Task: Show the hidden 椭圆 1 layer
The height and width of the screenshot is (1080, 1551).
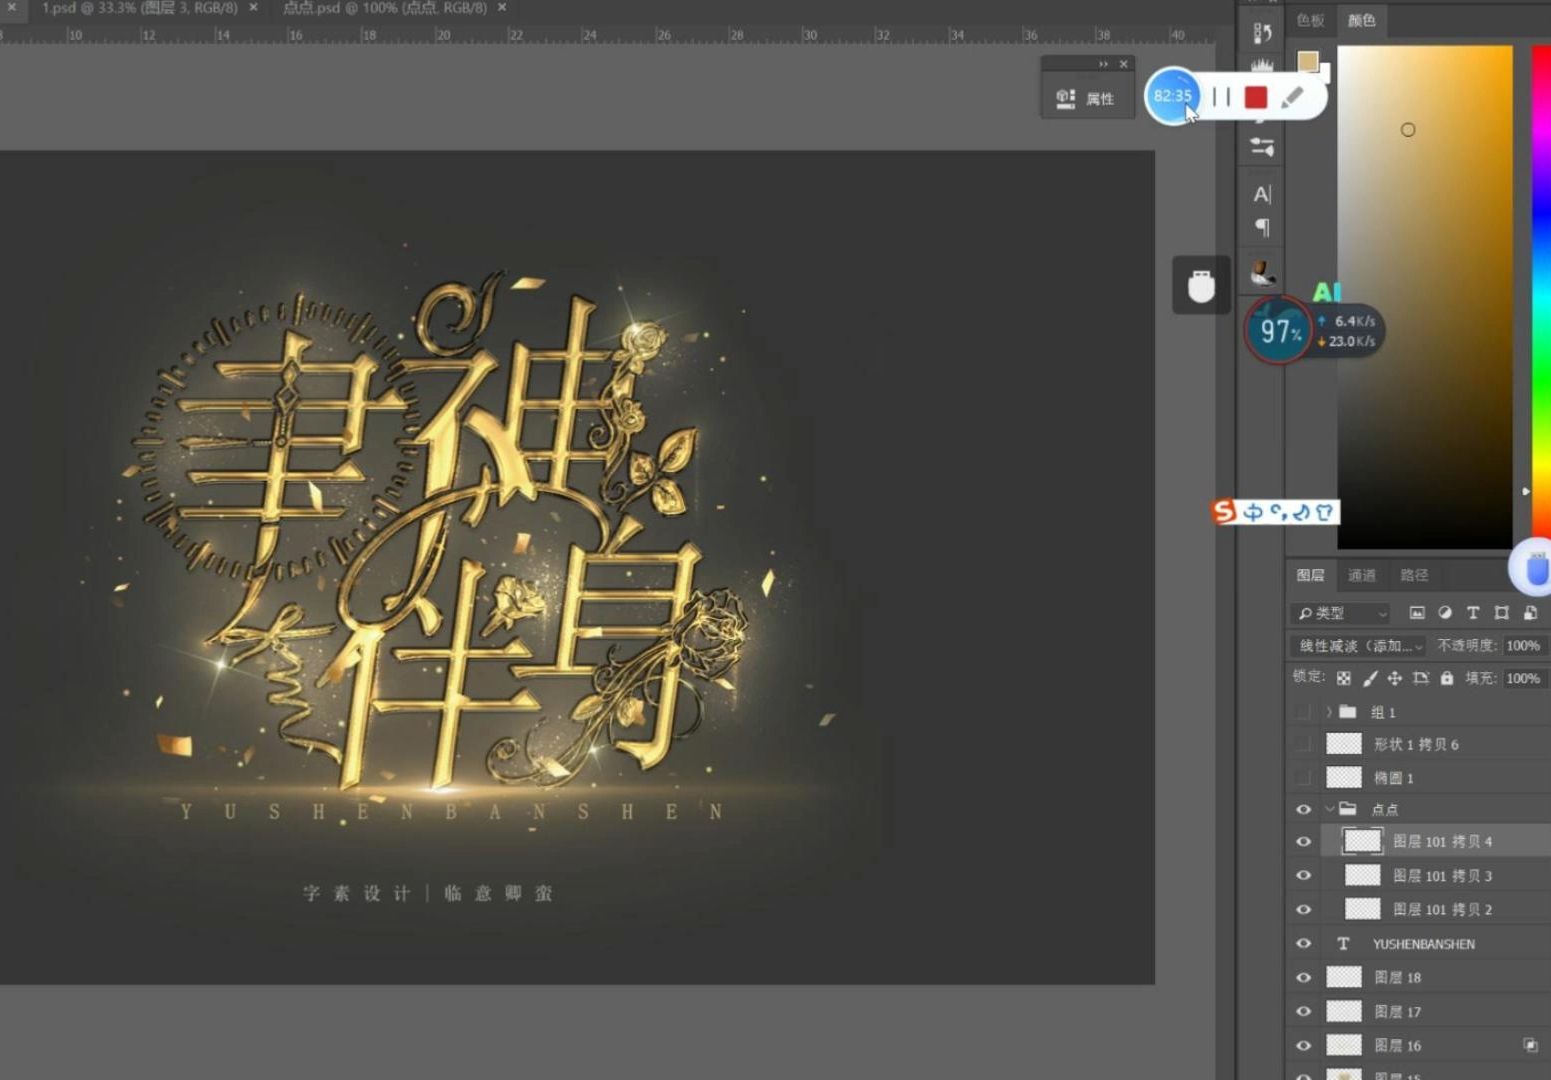Action: click(1303, 777)
